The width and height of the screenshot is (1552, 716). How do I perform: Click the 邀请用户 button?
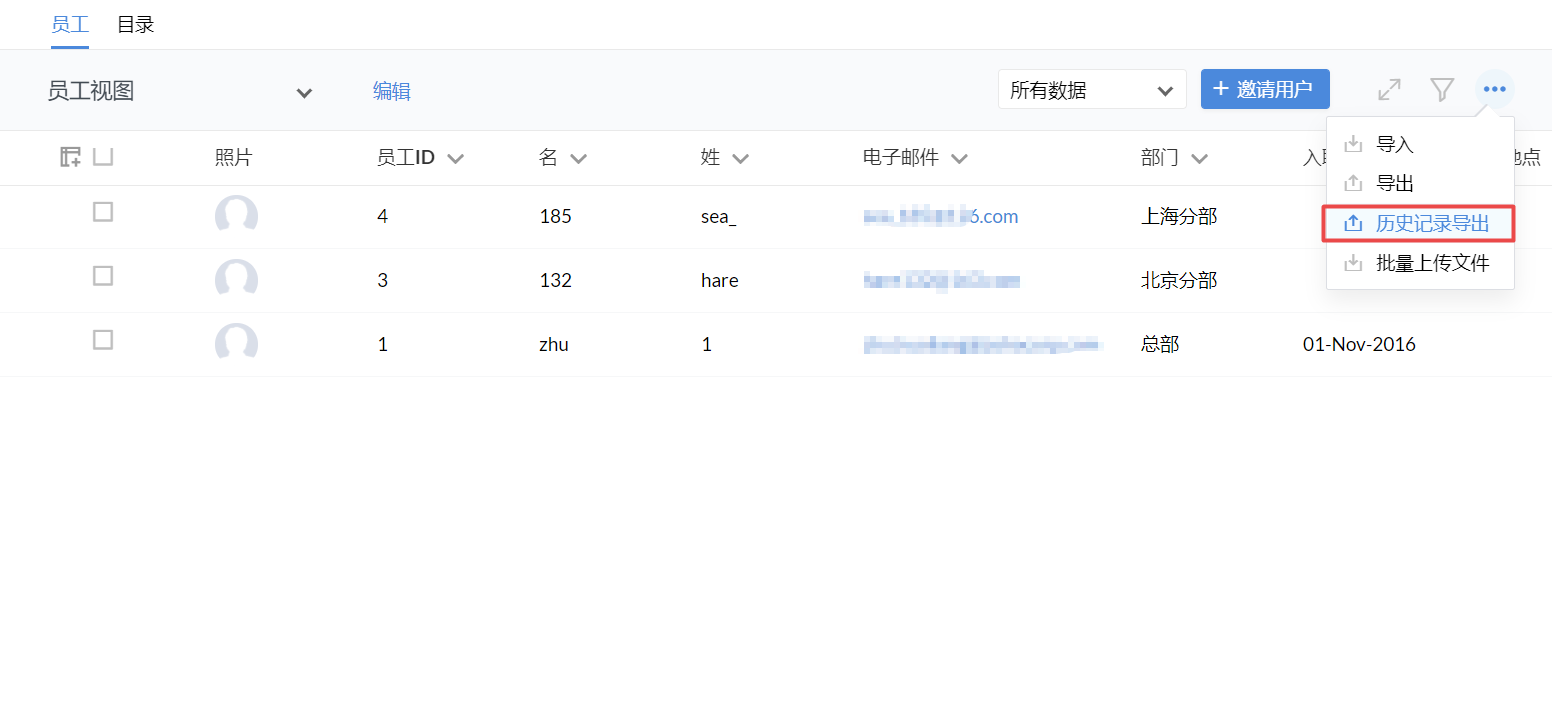coord(1264,89)
